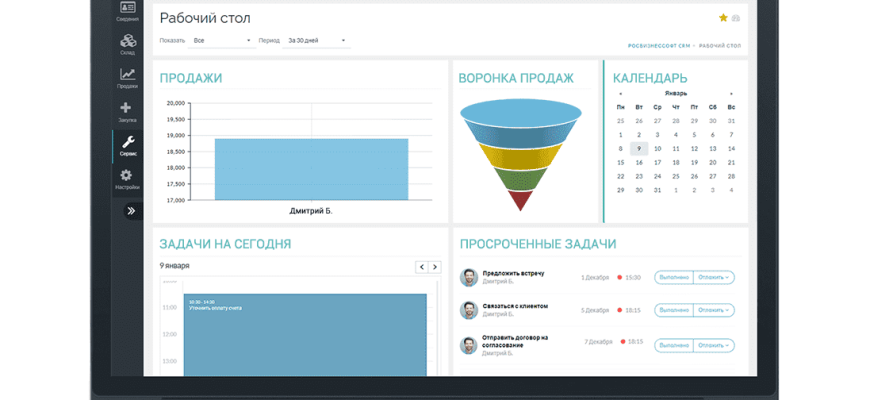
Task: Go to next day in today's tasks
Action: pos(435,267)
